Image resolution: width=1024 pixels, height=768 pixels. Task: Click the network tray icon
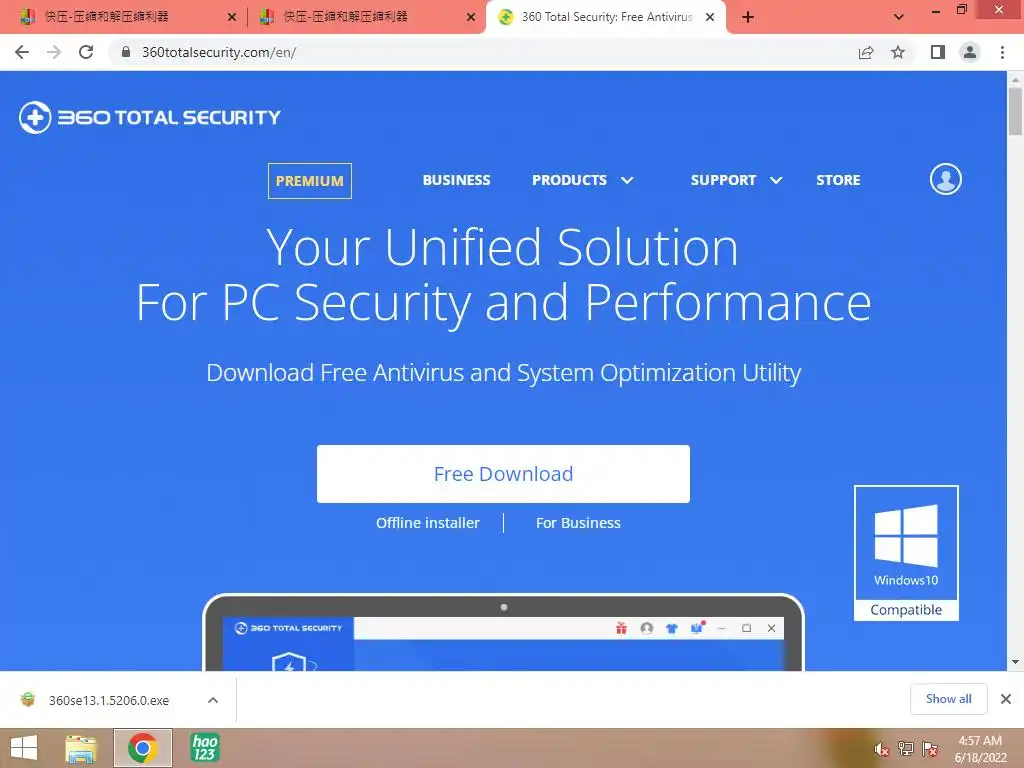pos(905,749)
